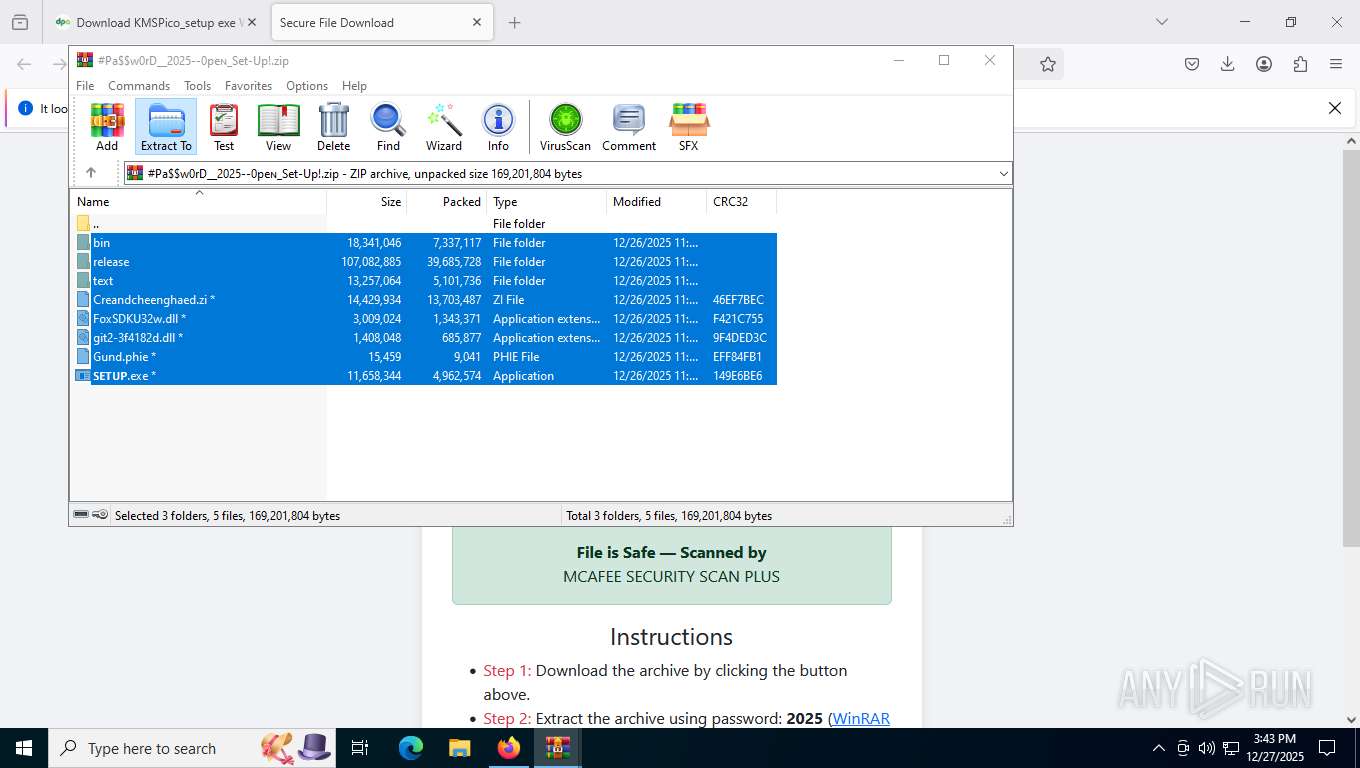The image size is (1360, 768).
Task: Click the taskbar search box
Action: 193,748
